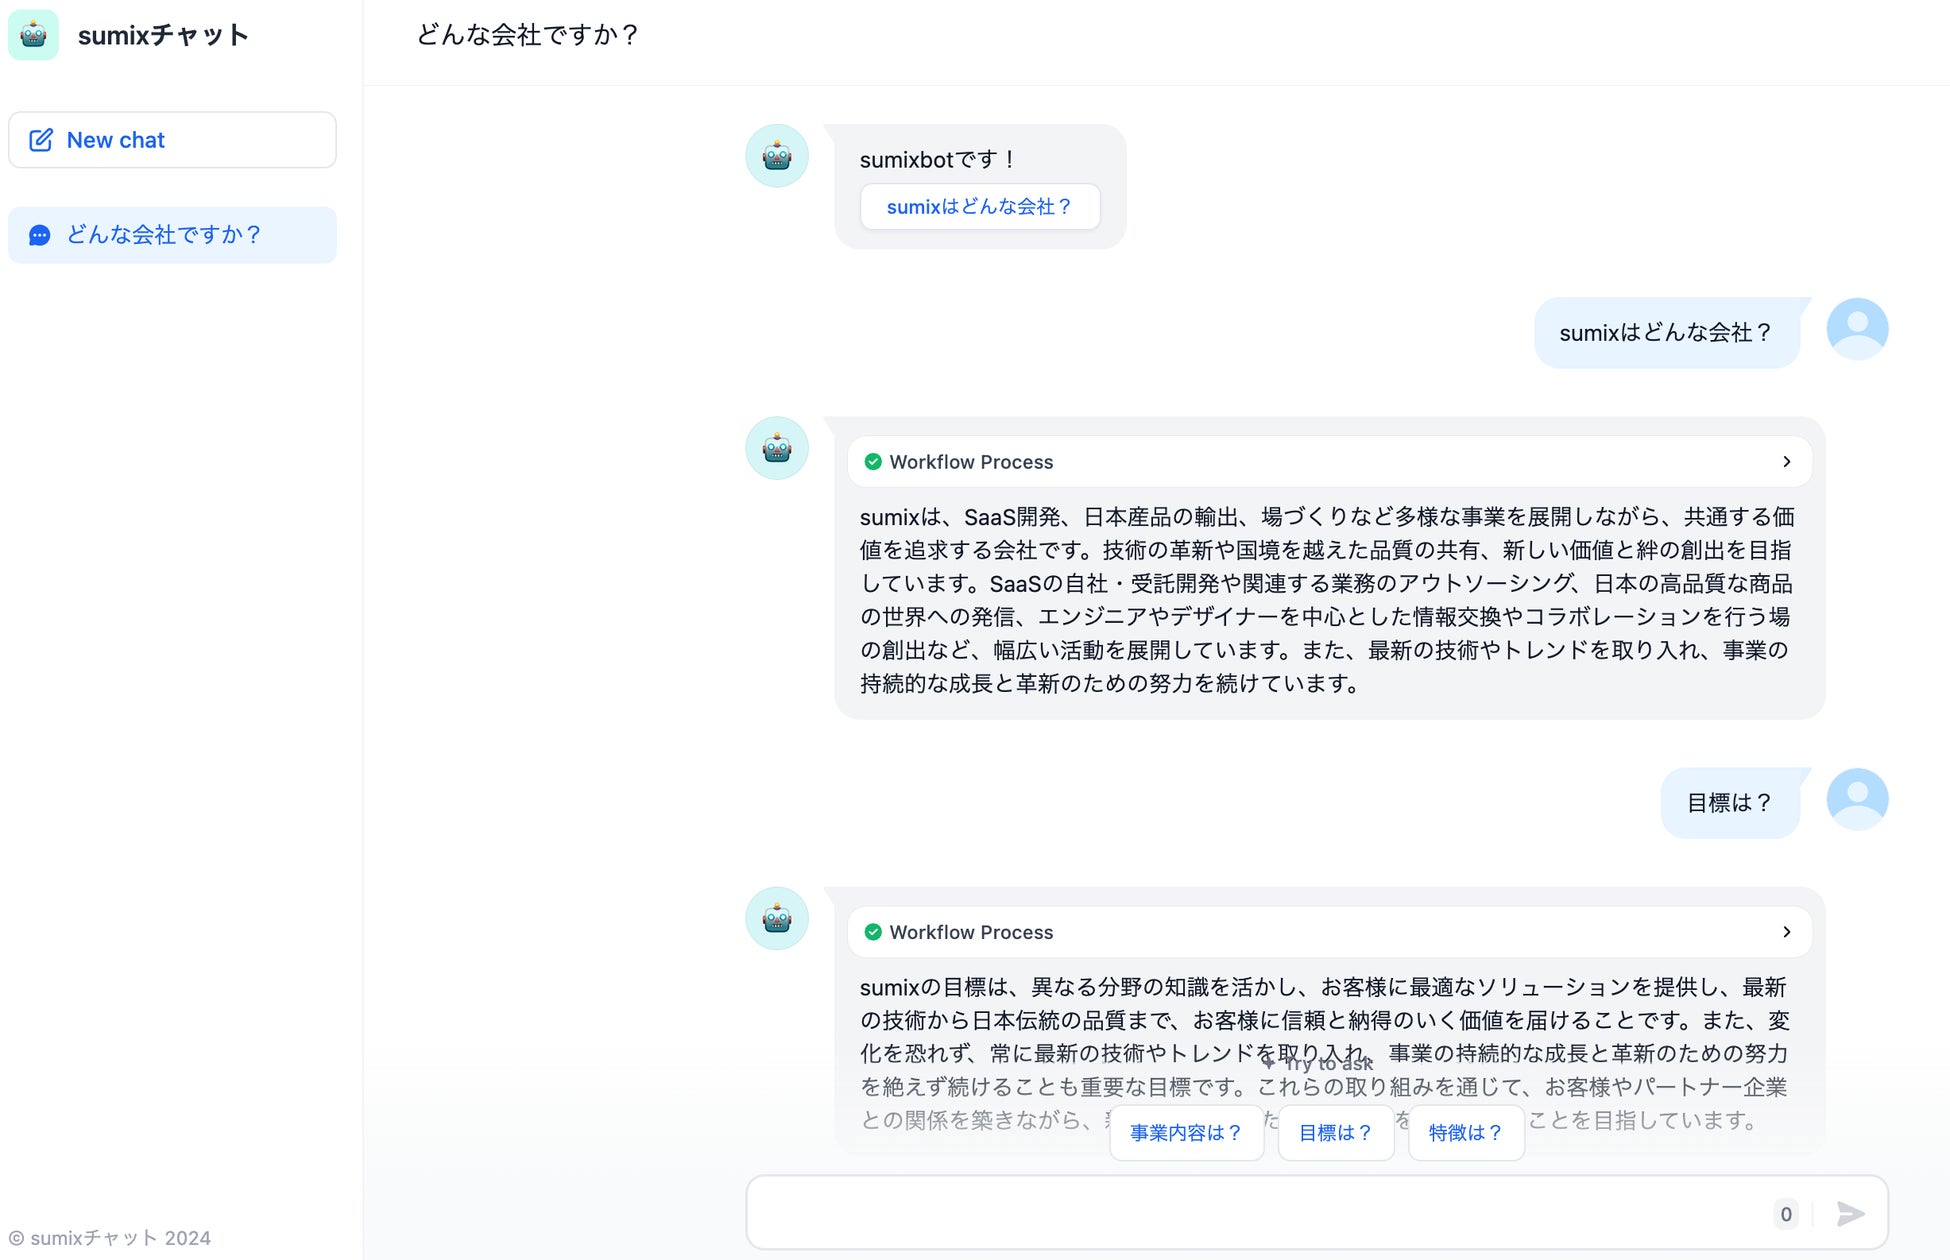Click the user avatar next to 目標は？ message

(x=1857, y=799)
